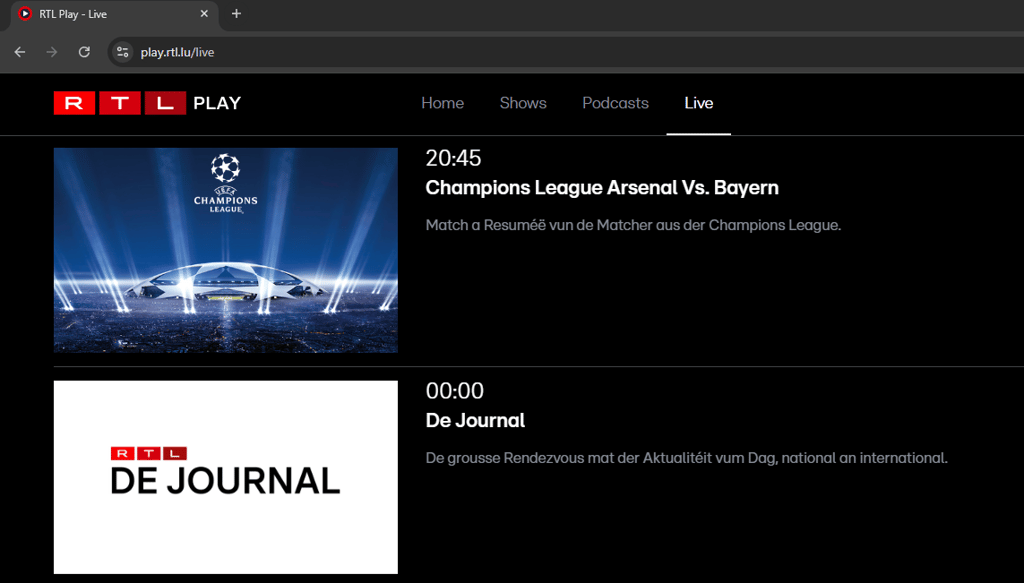
Task: Open the De Journal programme title
Action: click(475, 420)
